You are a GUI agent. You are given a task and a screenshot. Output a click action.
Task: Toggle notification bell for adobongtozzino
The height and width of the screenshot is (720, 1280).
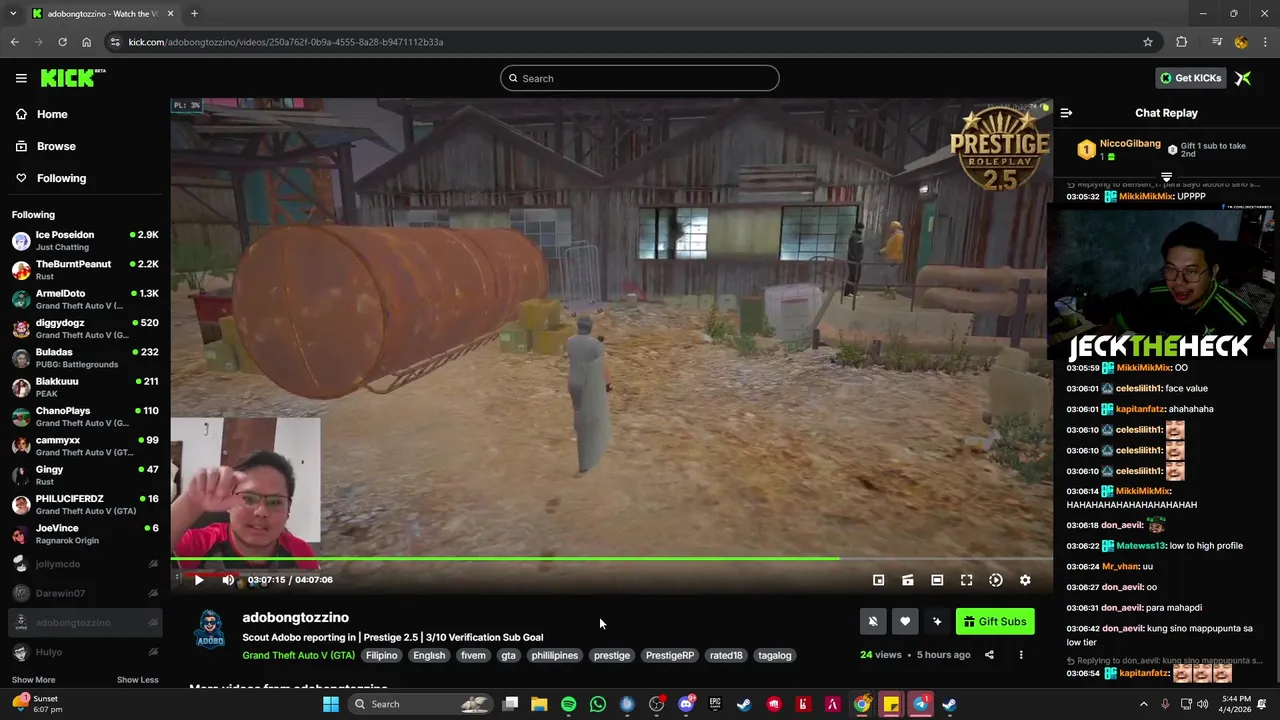873,621
